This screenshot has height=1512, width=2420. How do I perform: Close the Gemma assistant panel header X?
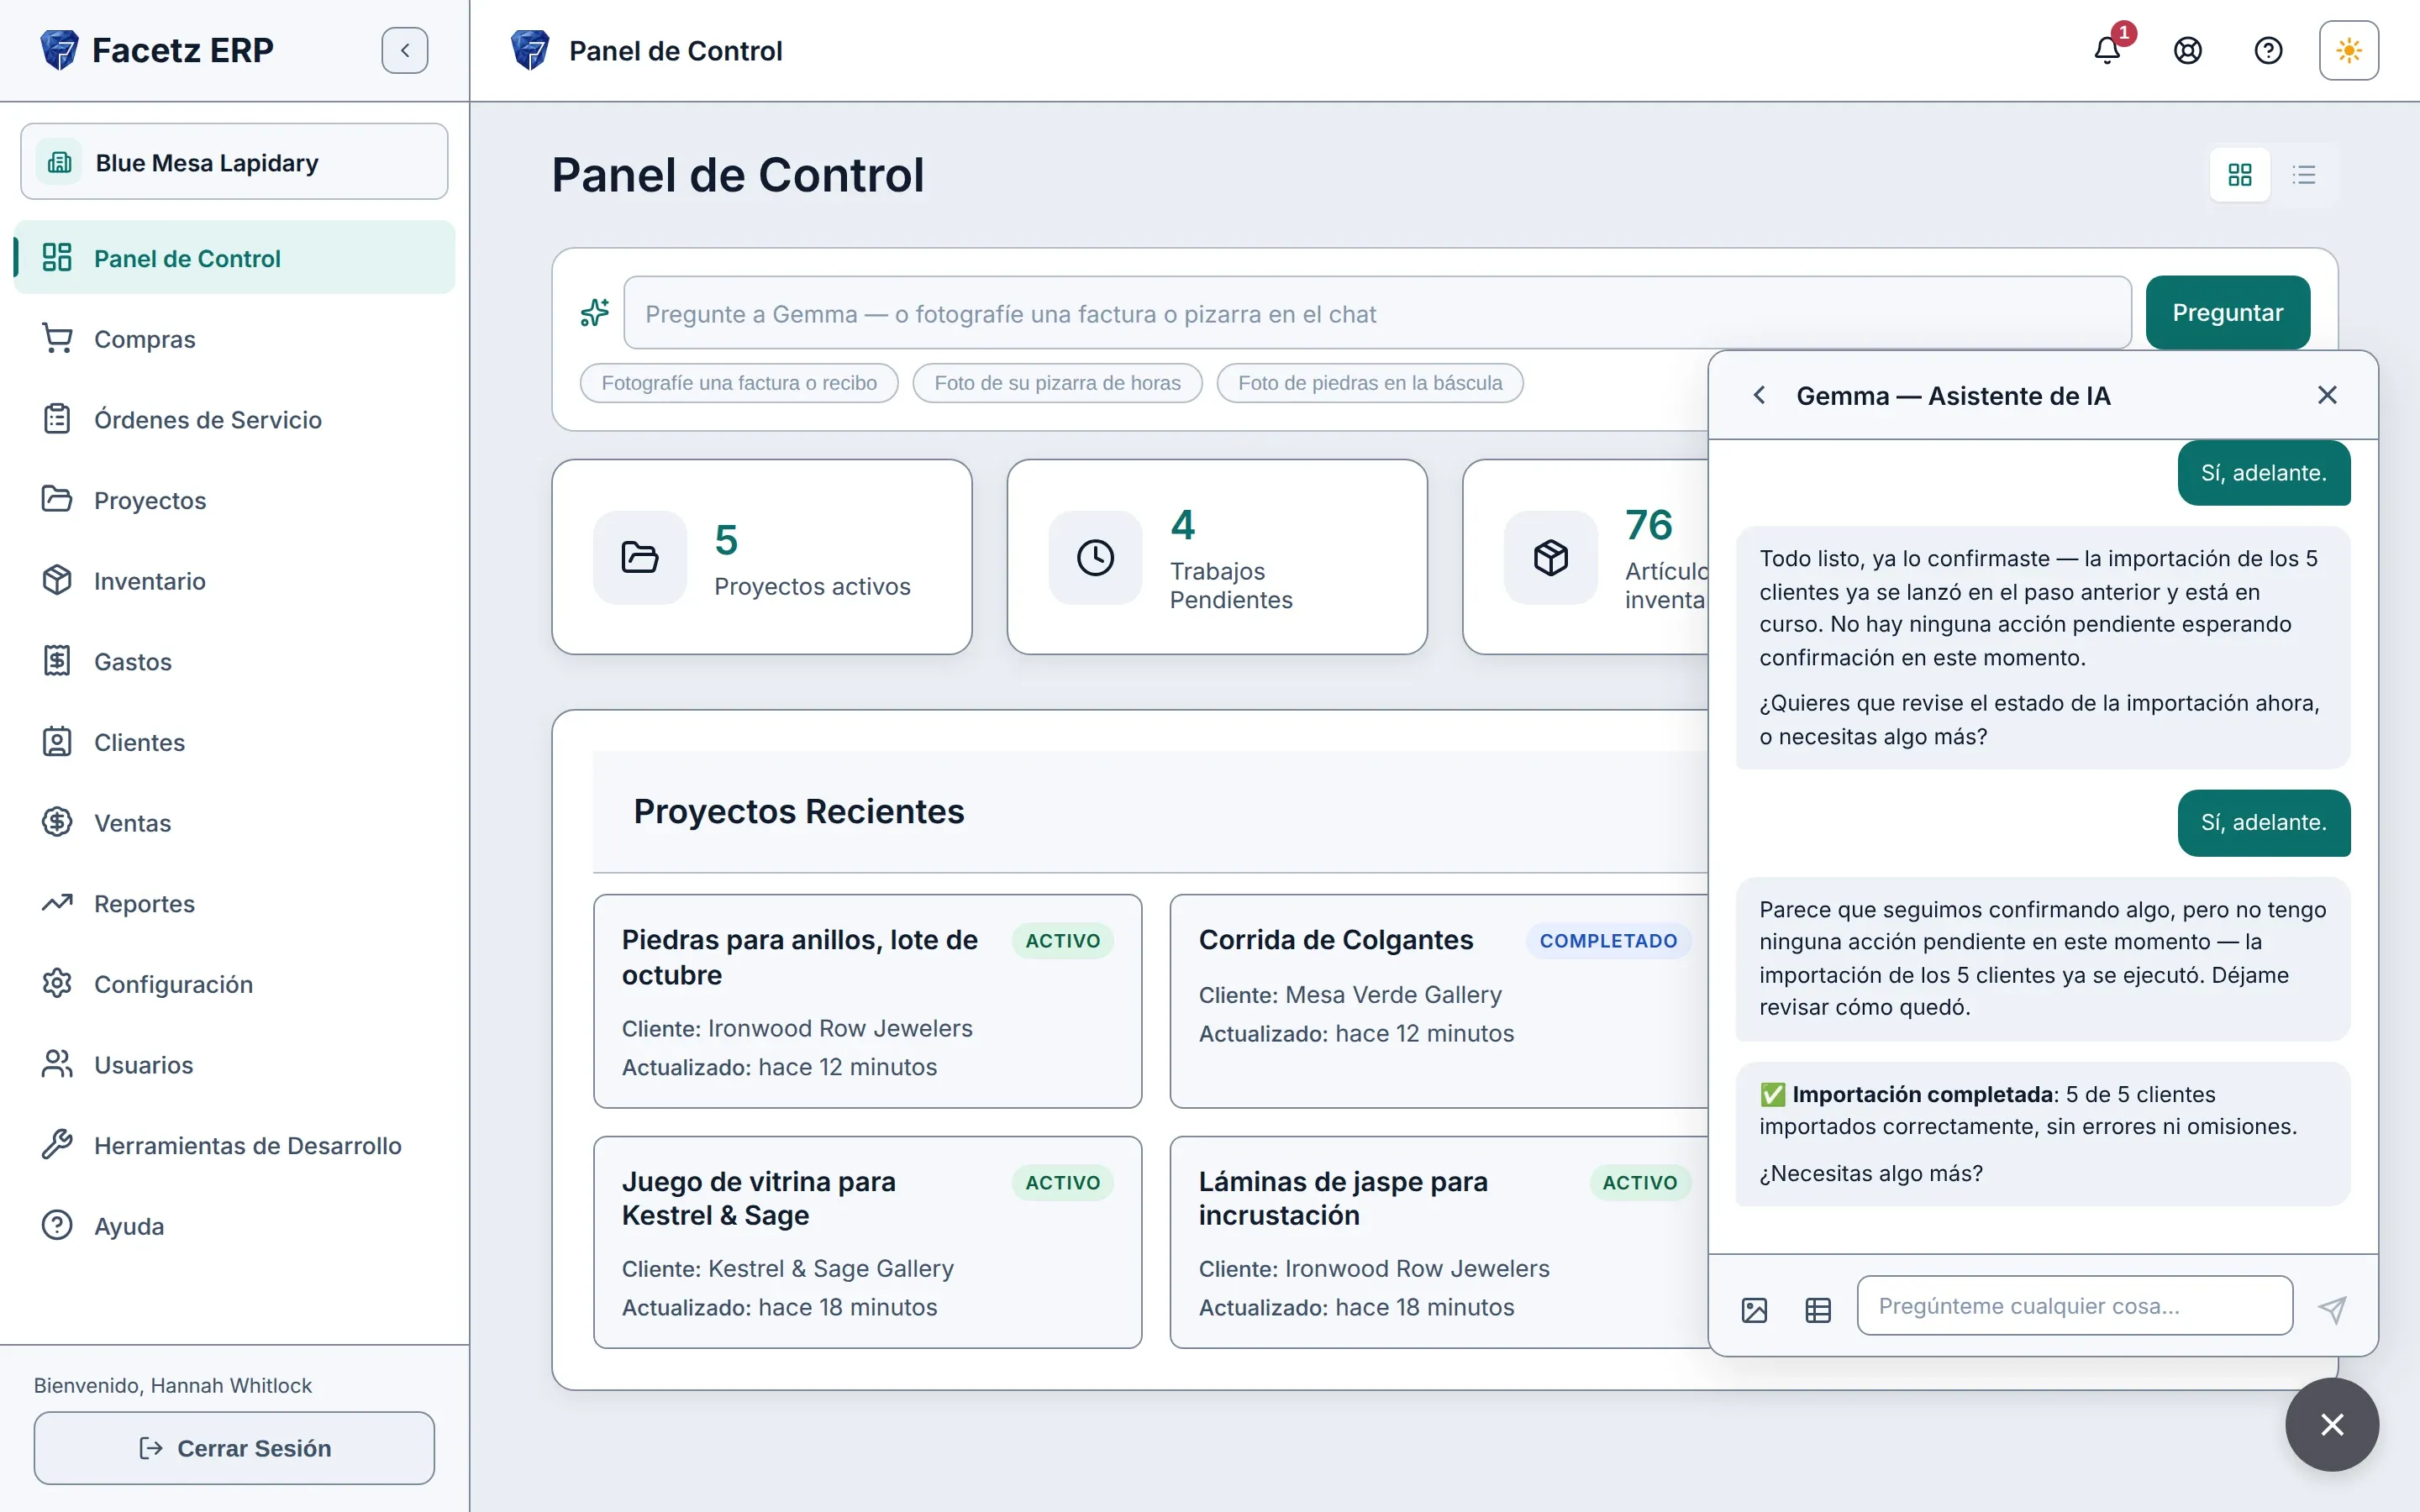coord(2327,395)
